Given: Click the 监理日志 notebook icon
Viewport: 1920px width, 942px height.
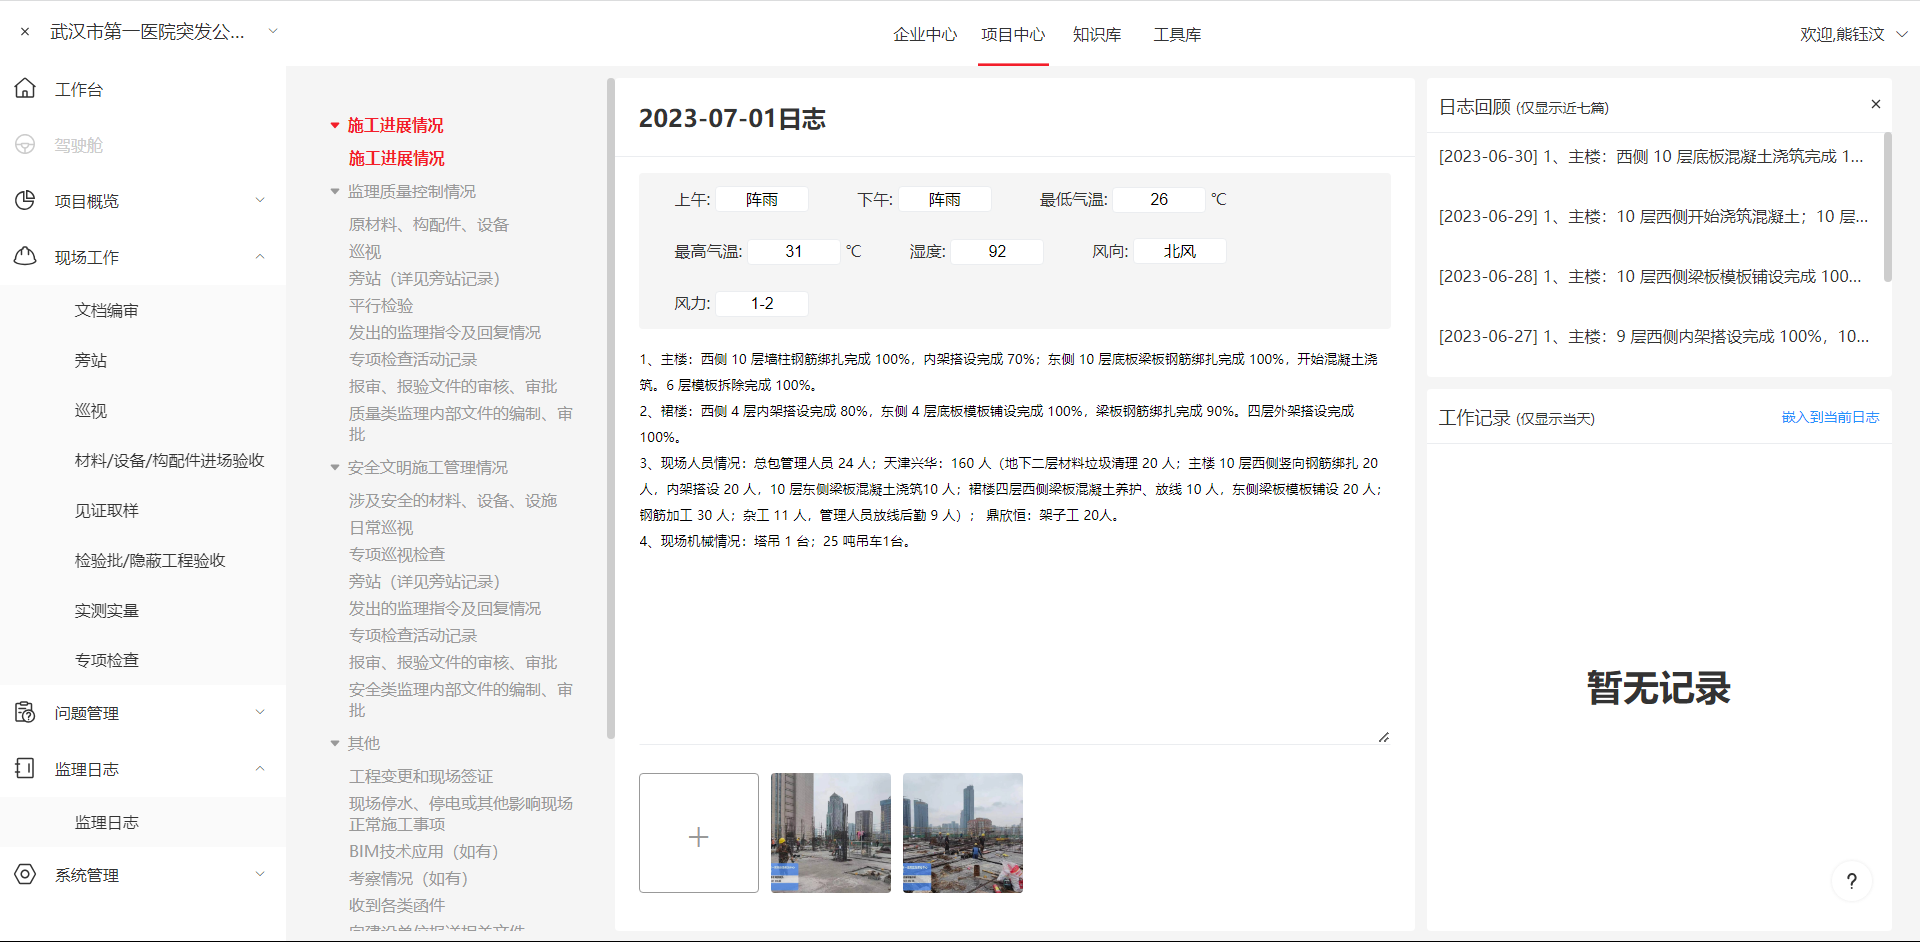Looking at the screenshot, I should pyautogui.click(x=25, y=768).
